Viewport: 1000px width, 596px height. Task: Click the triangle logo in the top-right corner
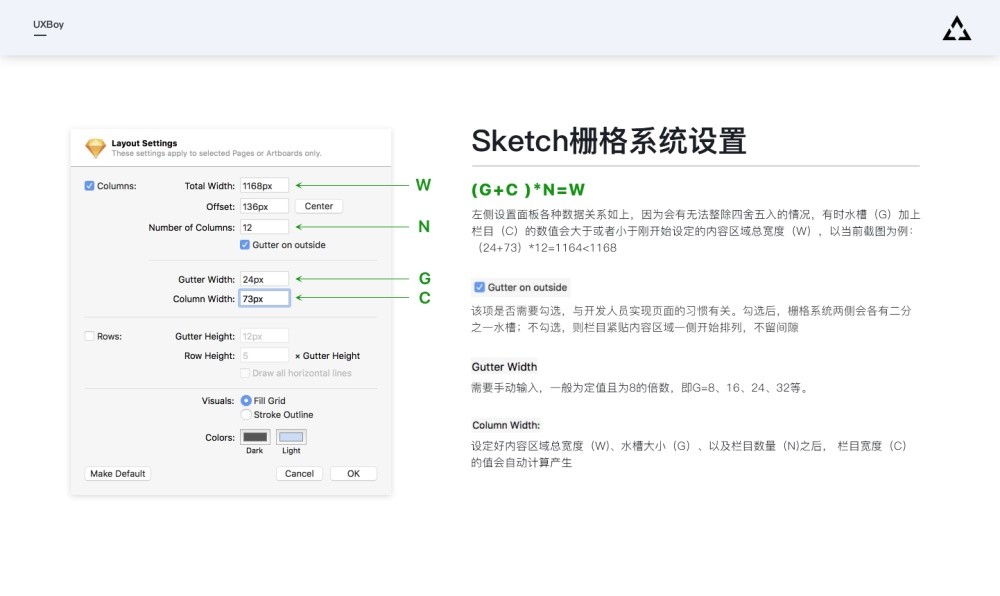[956, 30]
